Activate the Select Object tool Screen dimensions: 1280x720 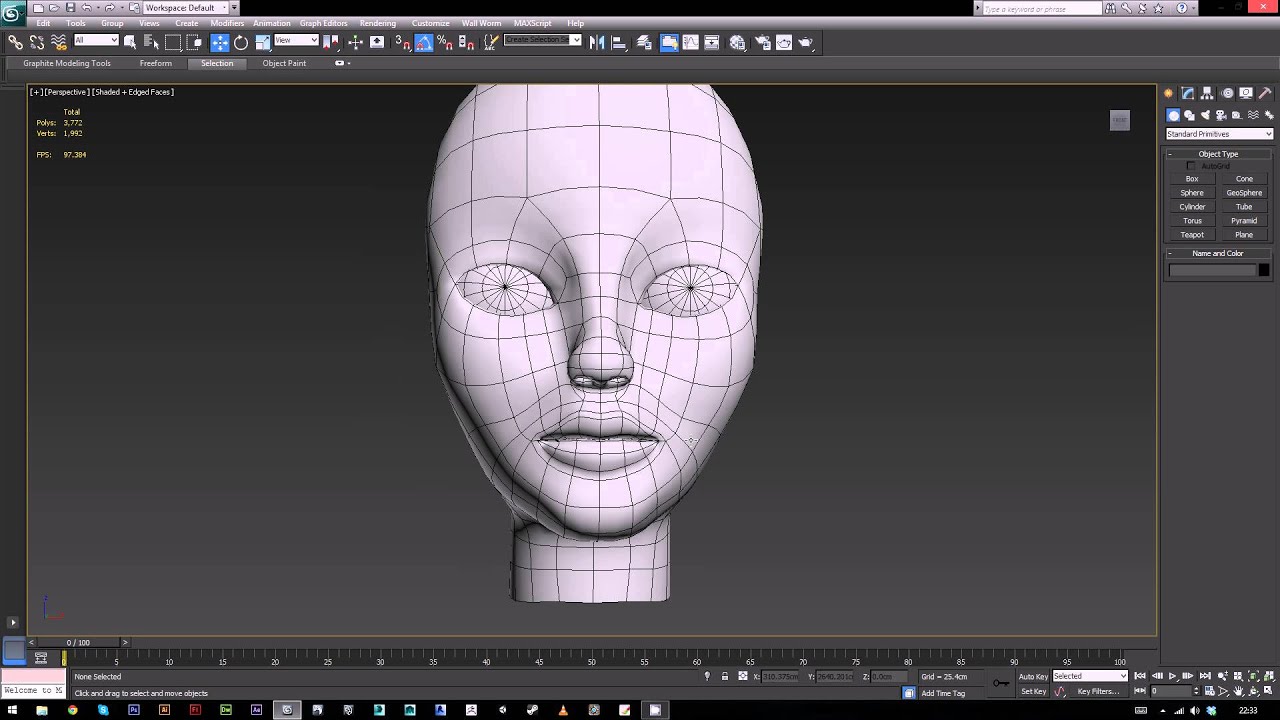130,42
